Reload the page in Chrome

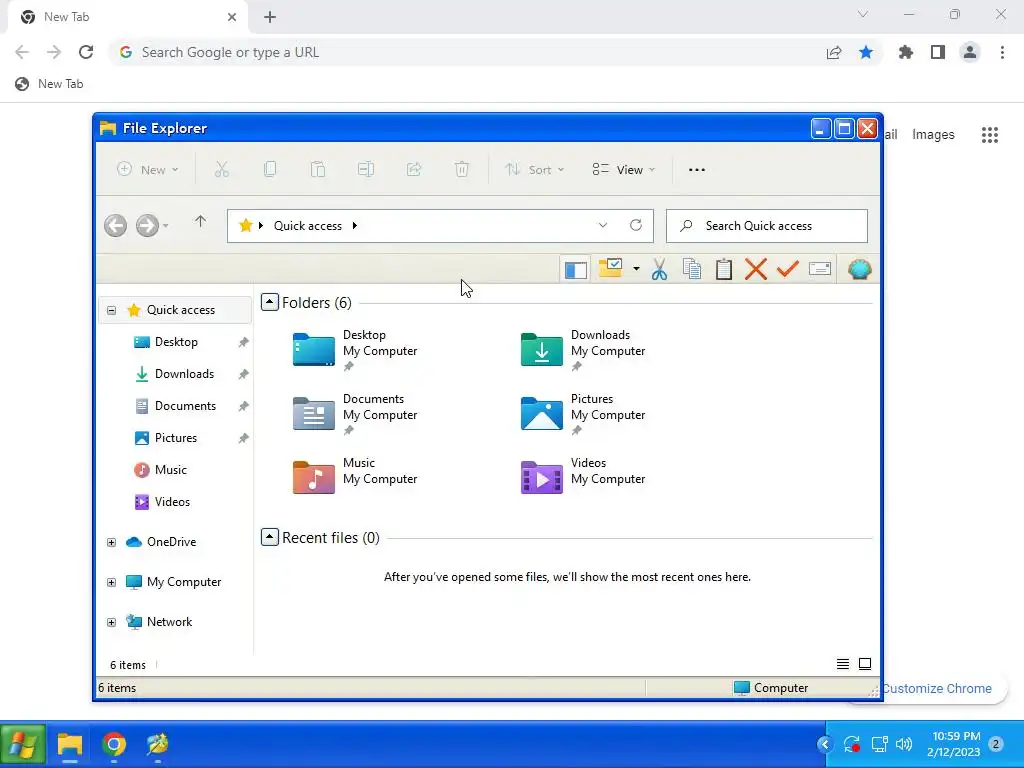click(86, 52)
